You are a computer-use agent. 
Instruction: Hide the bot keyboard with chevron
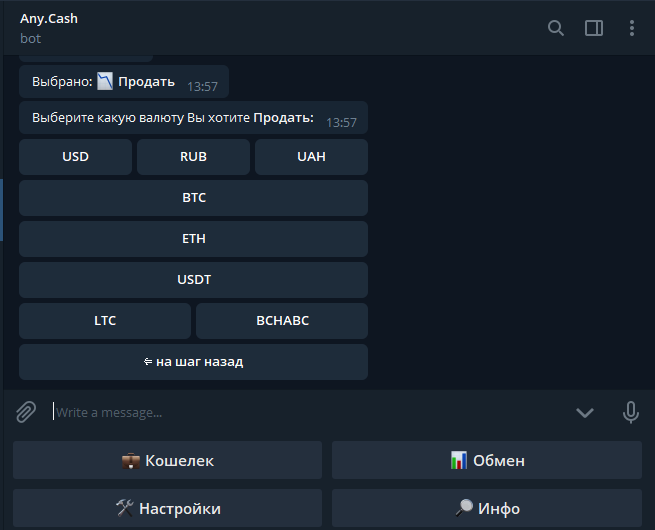(585, 413)
